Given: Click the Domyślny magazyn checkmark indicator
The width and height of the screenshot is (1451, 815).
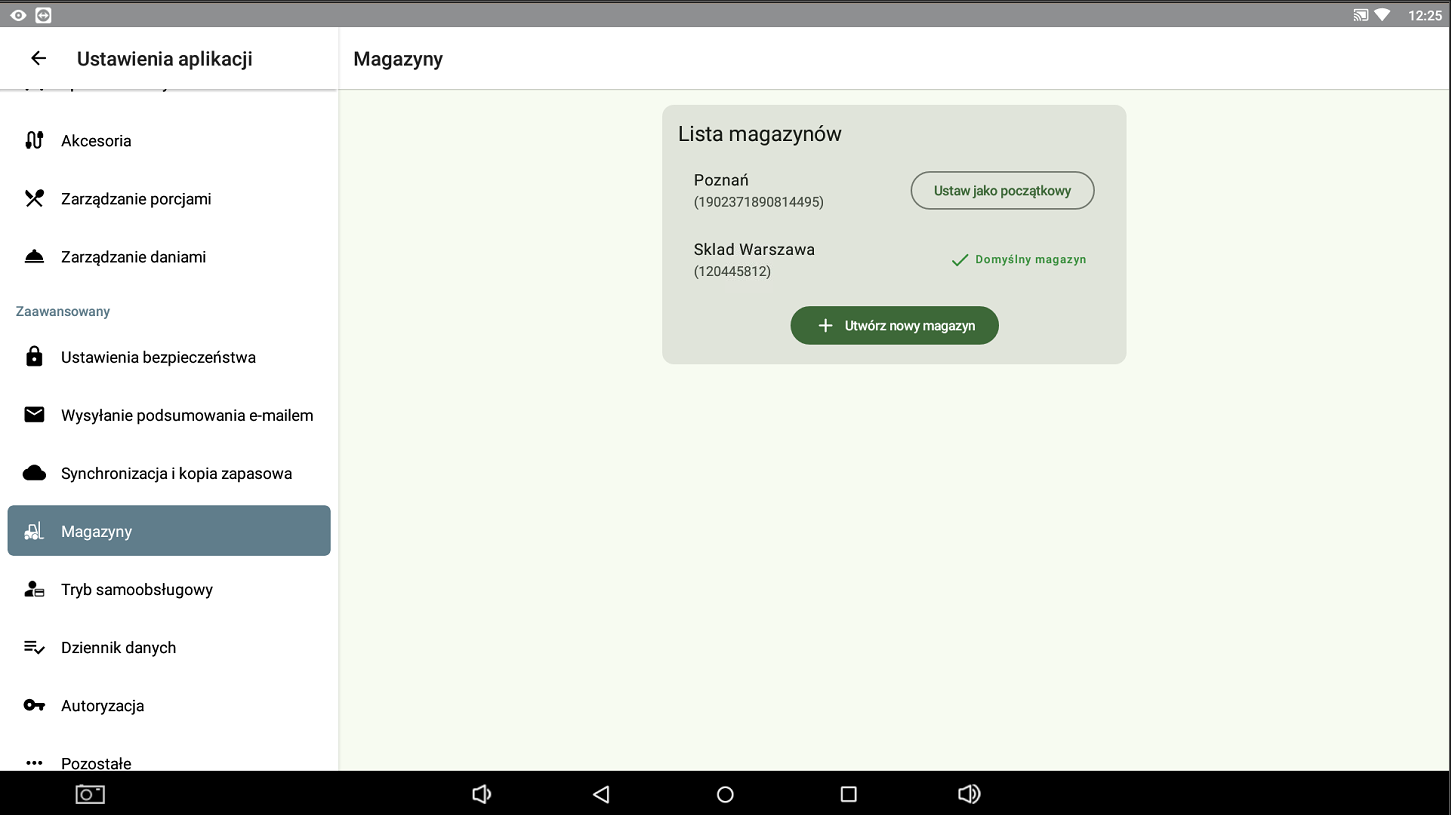Looking at the screenshot, I should 960,260.
